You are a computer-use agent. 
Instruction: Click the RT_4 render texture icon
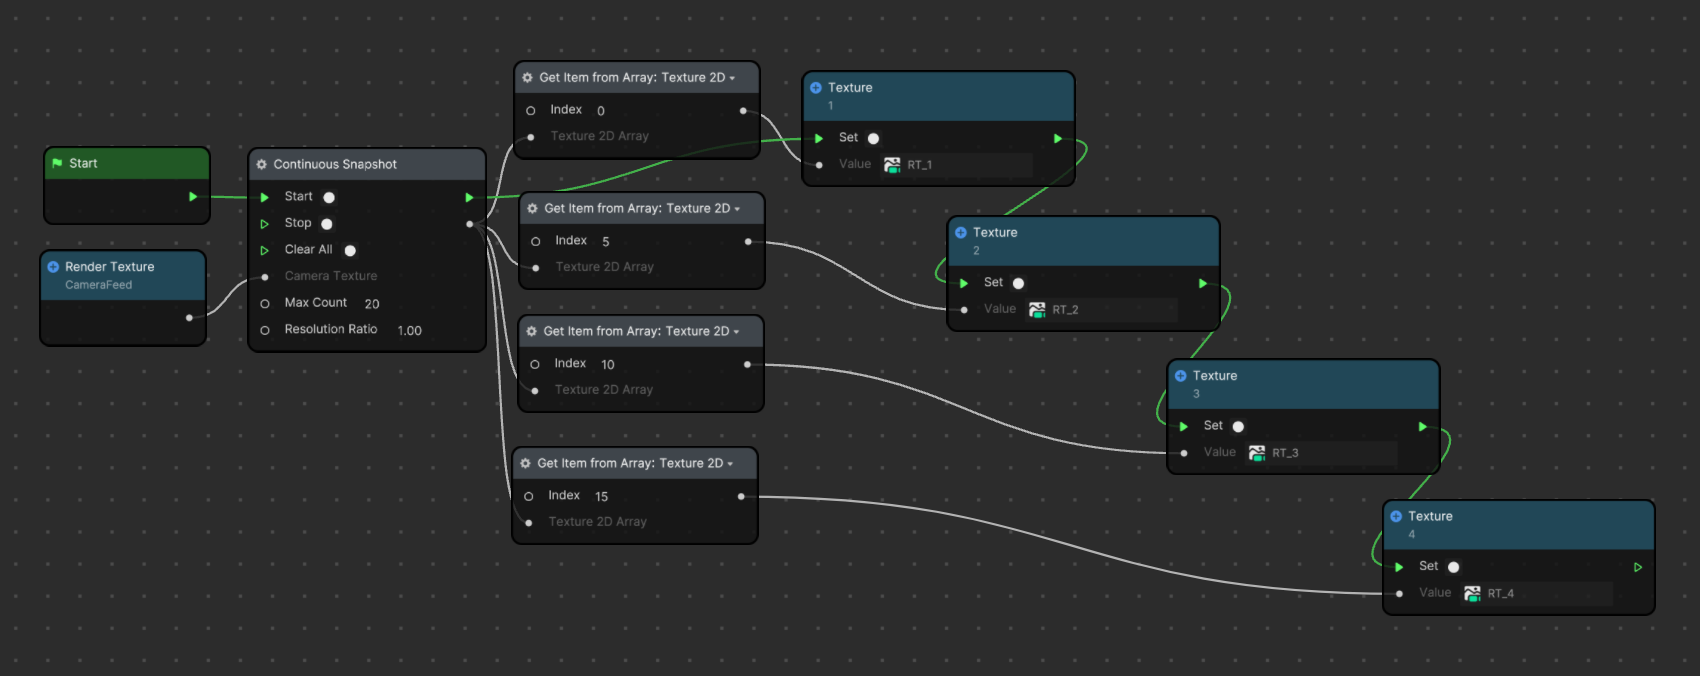[x=1472, y=594]
